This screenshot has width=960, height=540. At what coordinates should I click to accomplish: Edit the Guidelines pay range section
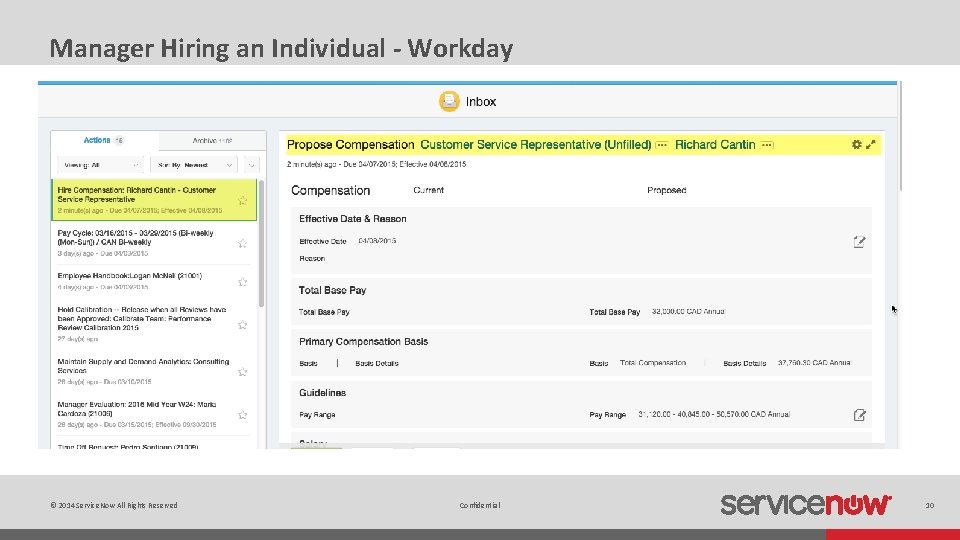tap(860, 415)
